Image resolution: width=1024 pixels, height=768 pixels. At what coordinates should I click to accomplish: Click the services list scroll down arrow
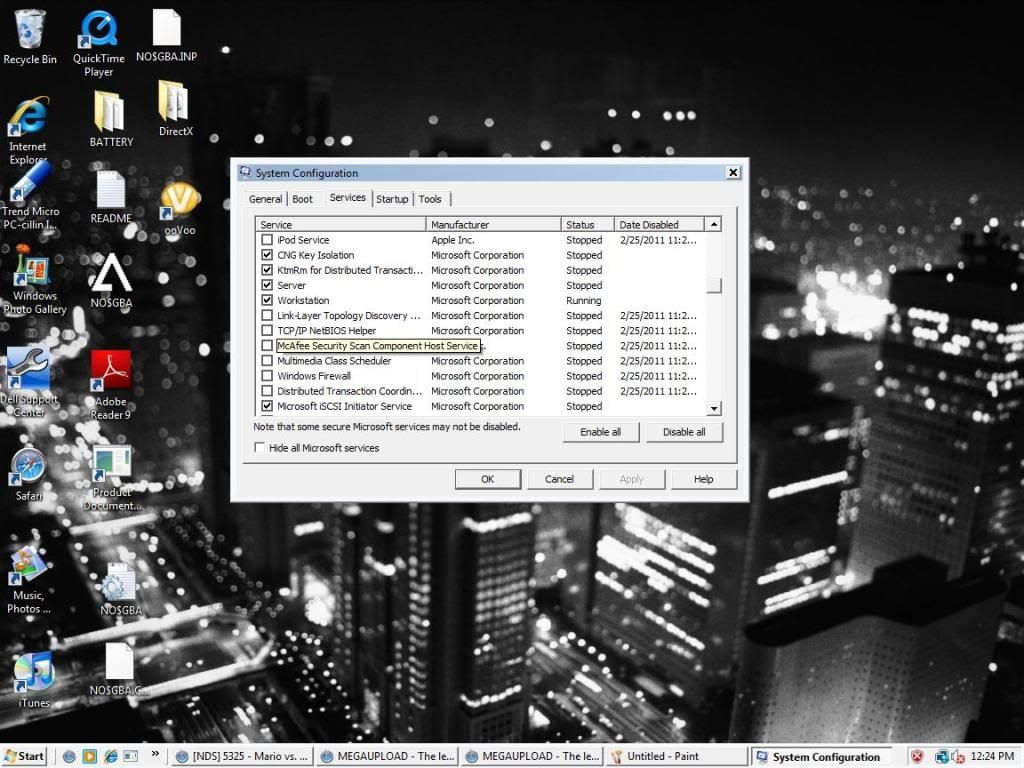click(714, 408)
